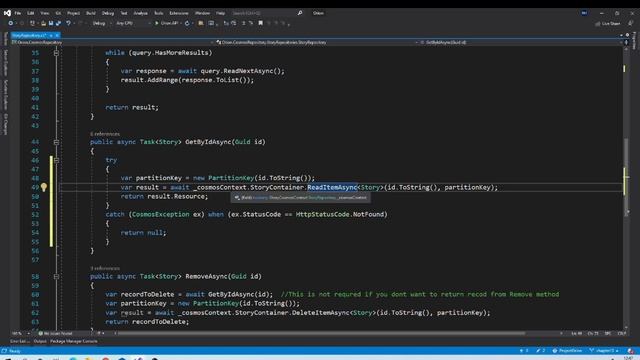Click the search magnifier icon
Viewport: 640px width, 360px height.
click(300, 13)
